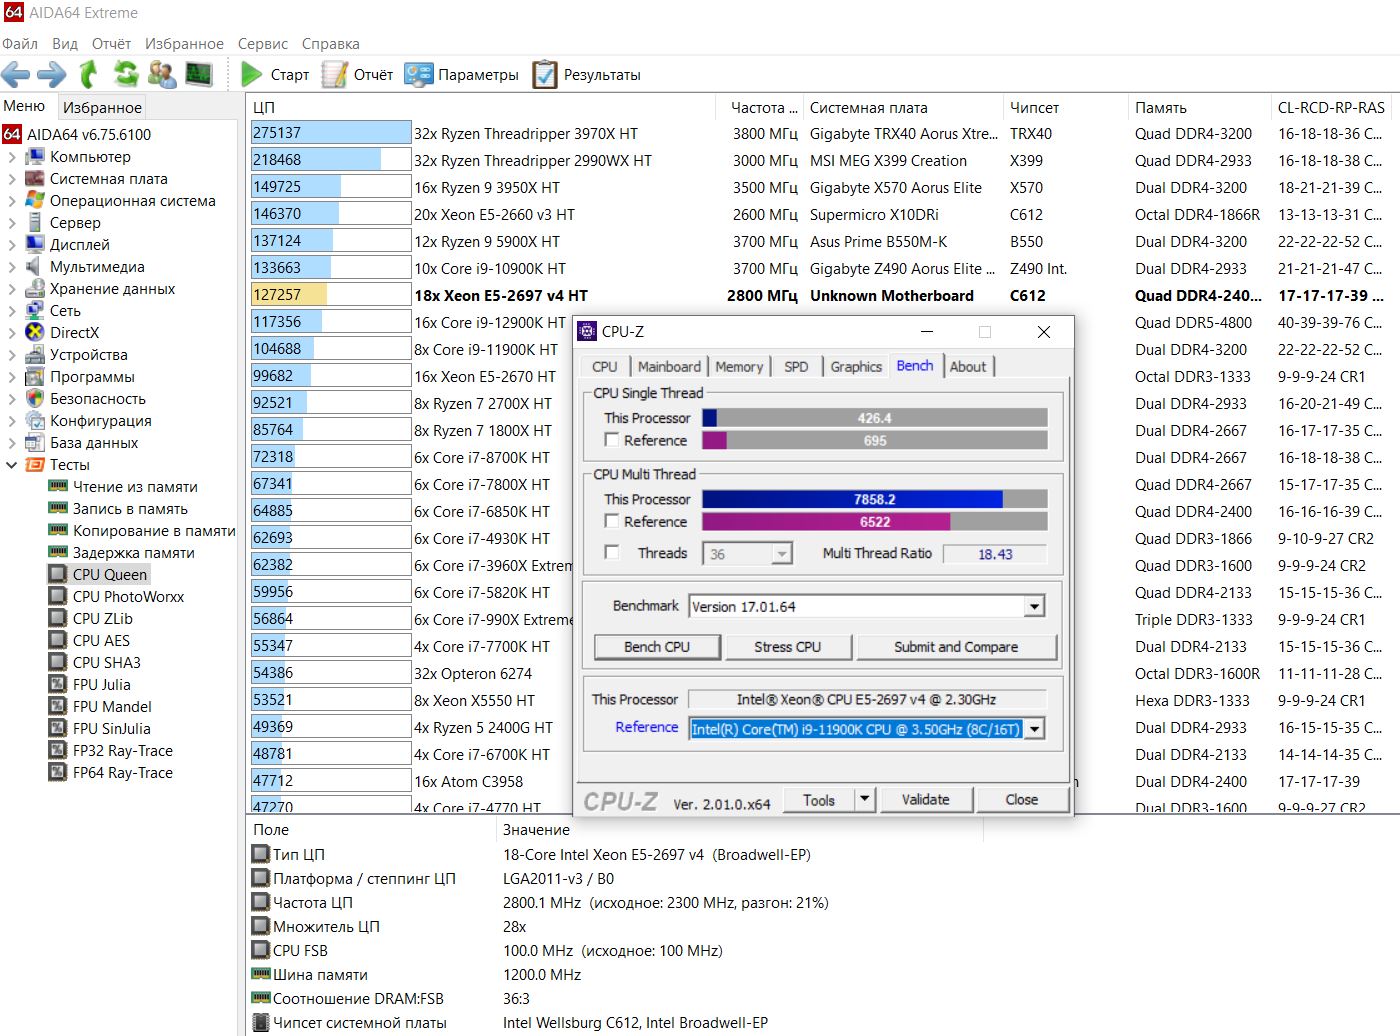Image resolution: width=1400 pixels, height=1036 pixels.
Task: Expand the Дисплей tree node
Action: 11,244
